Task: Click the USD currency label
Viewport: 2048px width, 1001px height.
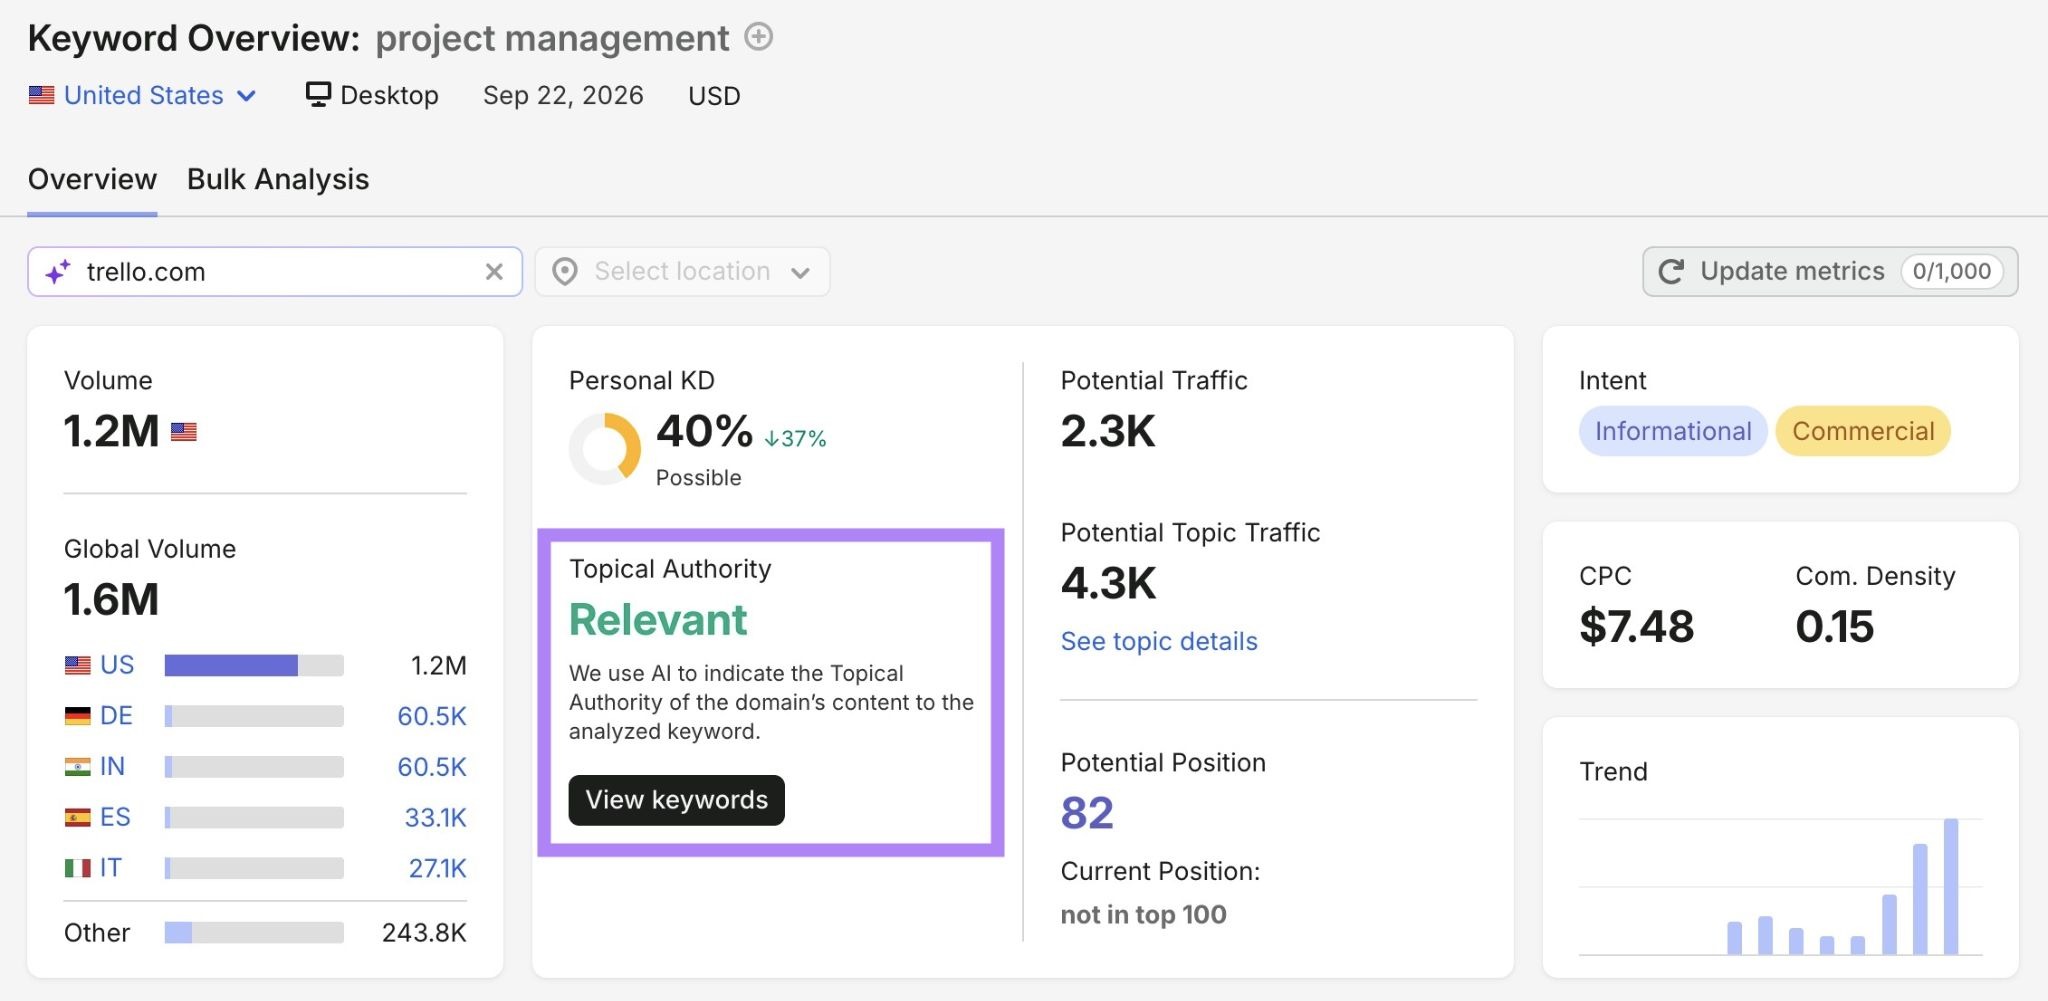Action: click(714, 96)
